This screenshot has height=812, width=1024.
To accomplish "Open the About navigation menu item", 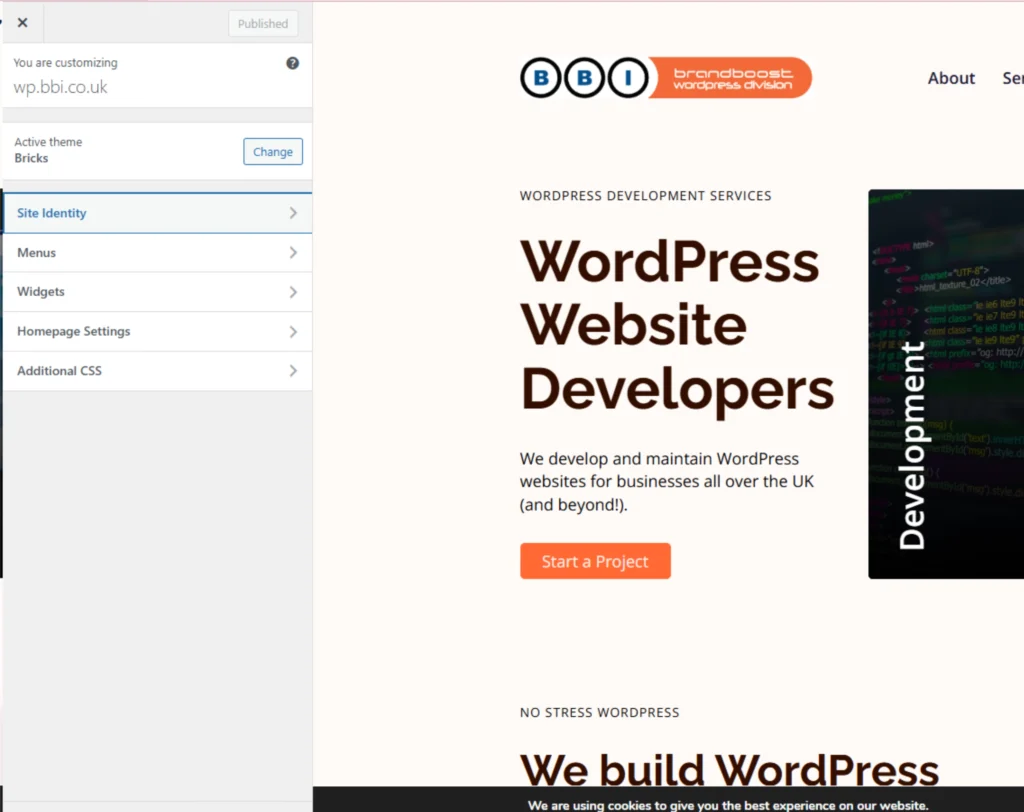I will pos(950,78).
